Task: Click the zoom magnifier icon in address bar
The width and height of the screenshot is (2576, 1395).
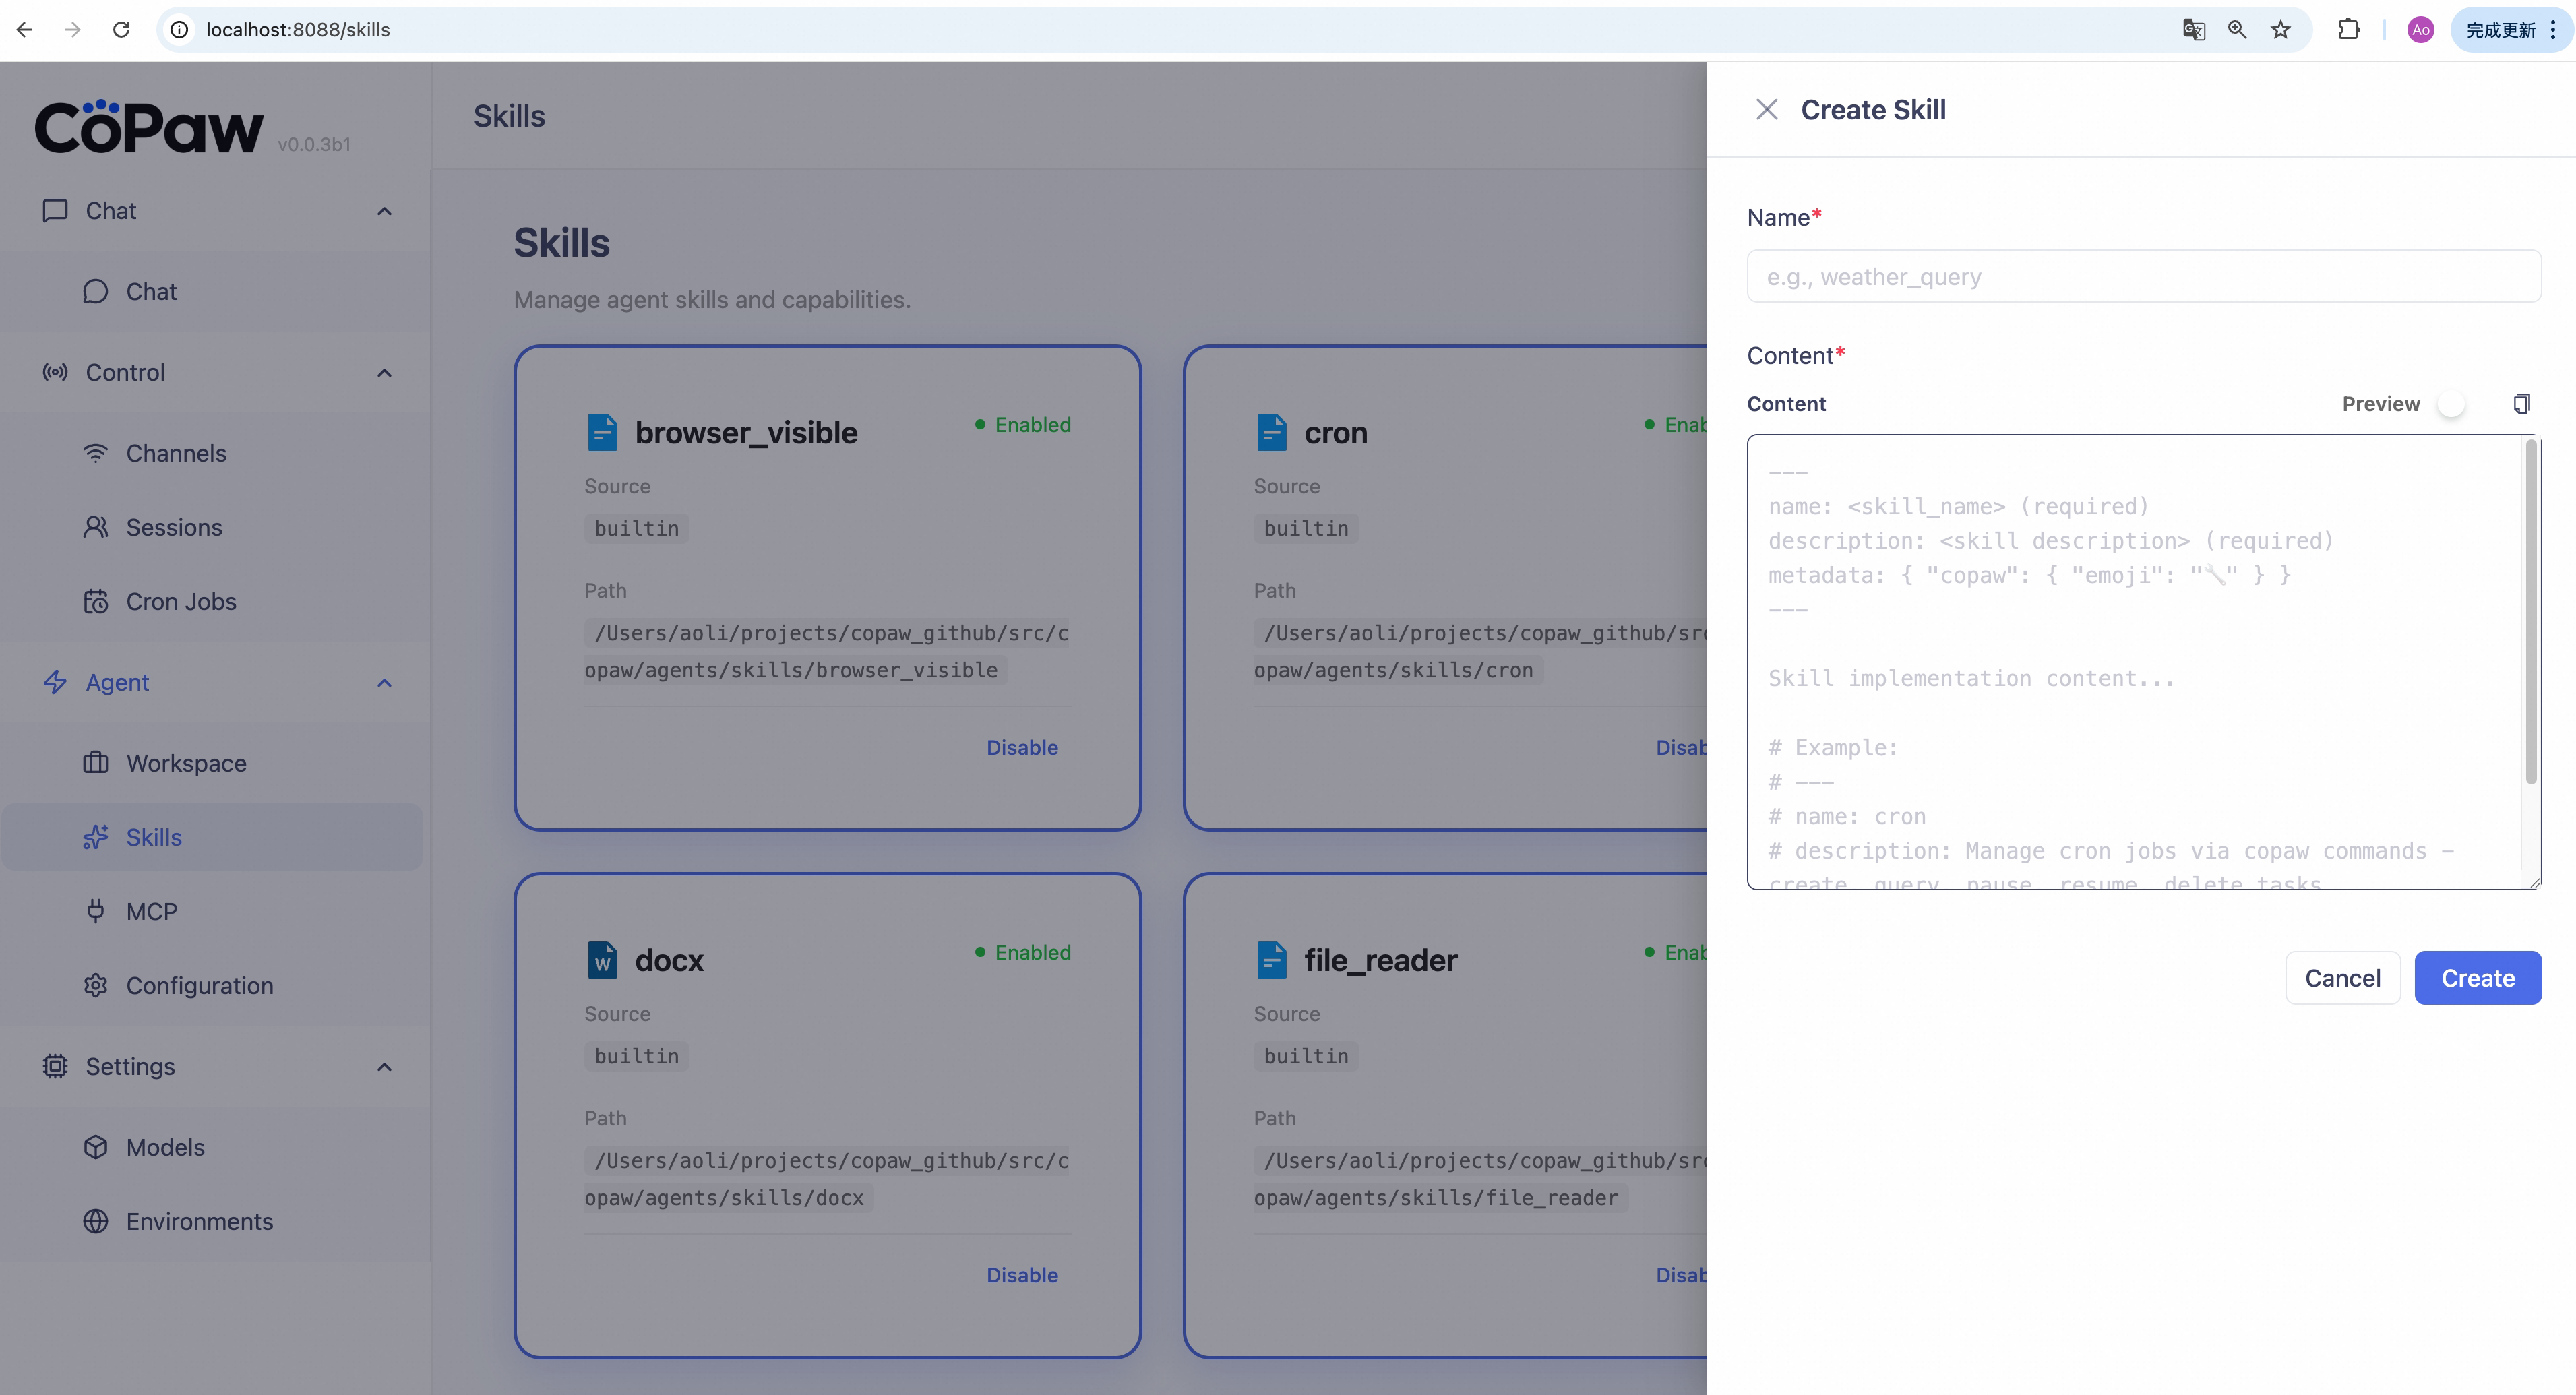Action: click(2237, 30)
